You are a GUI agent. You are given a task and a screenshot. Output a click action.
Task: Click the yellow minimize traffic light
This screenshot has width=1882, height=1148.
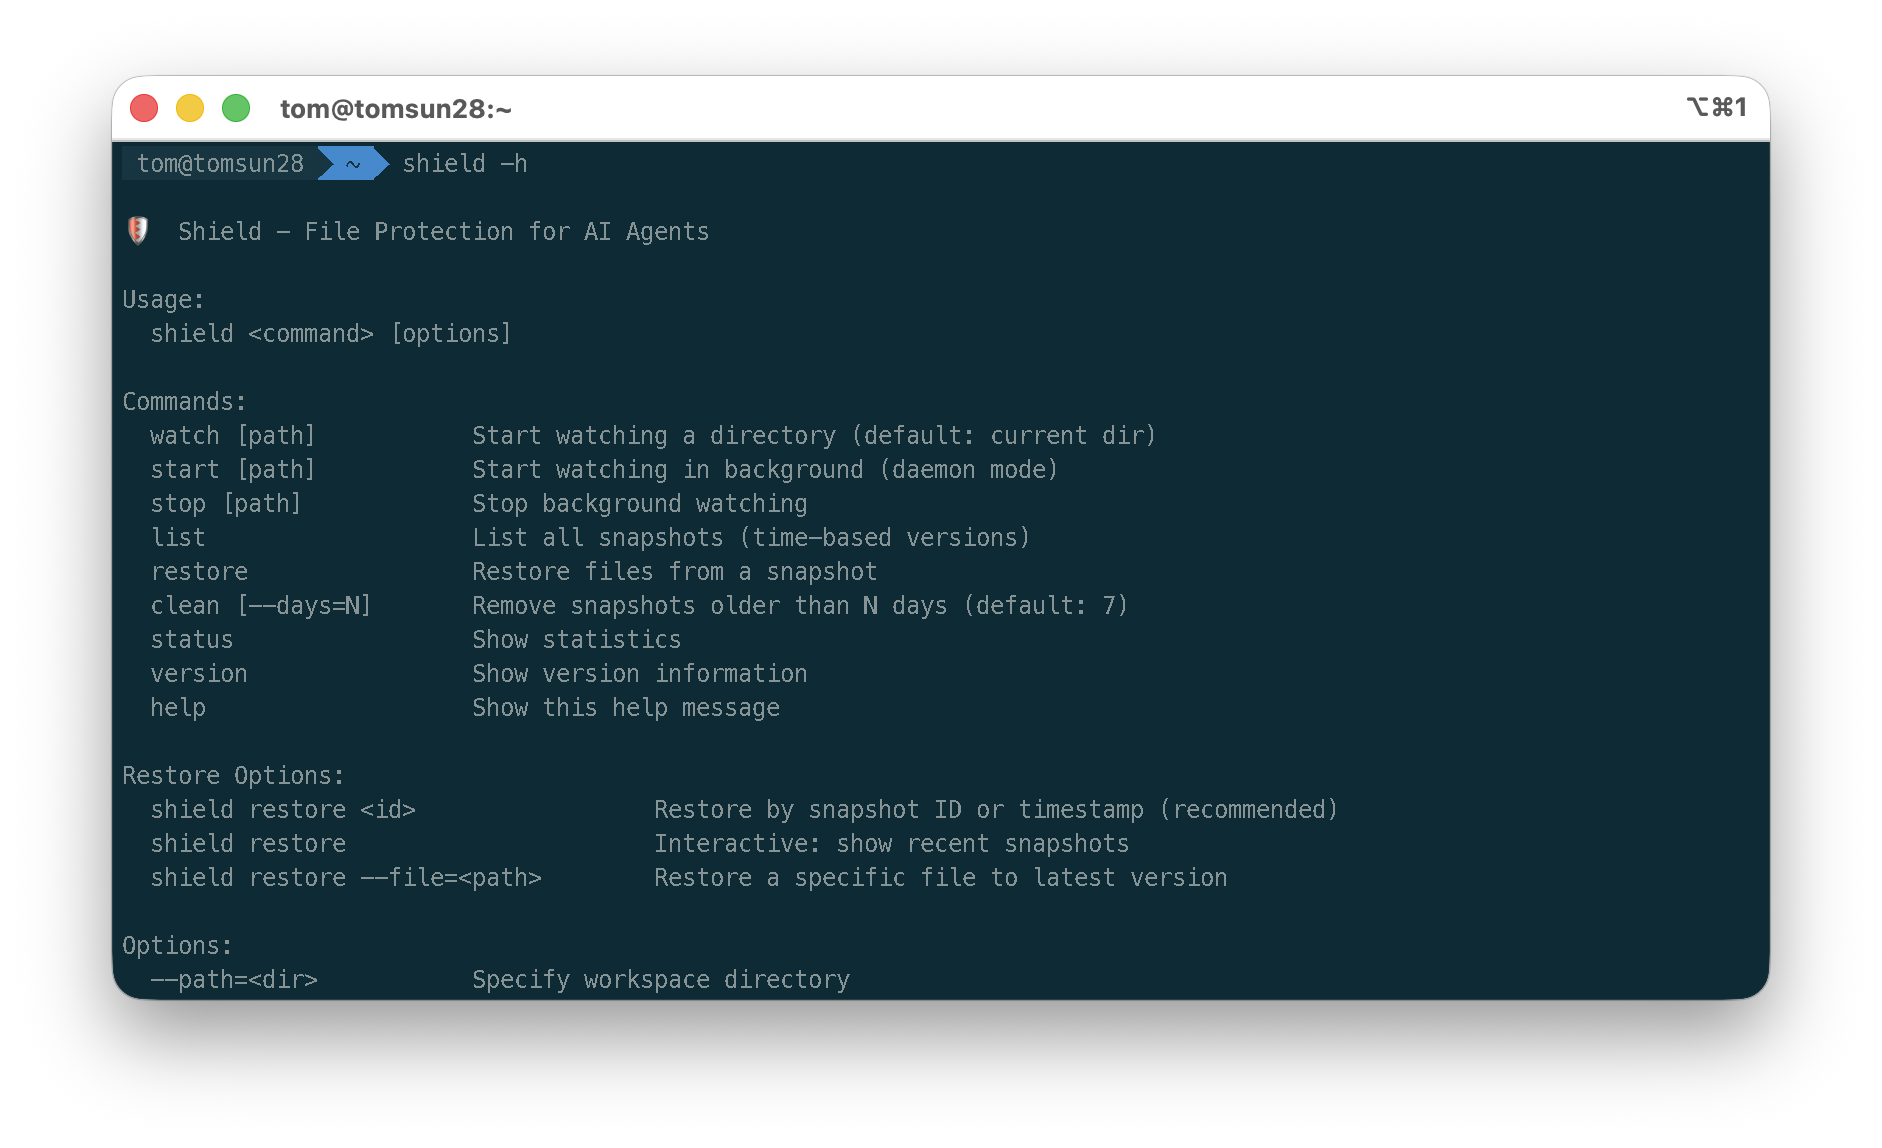pos(190,106)
